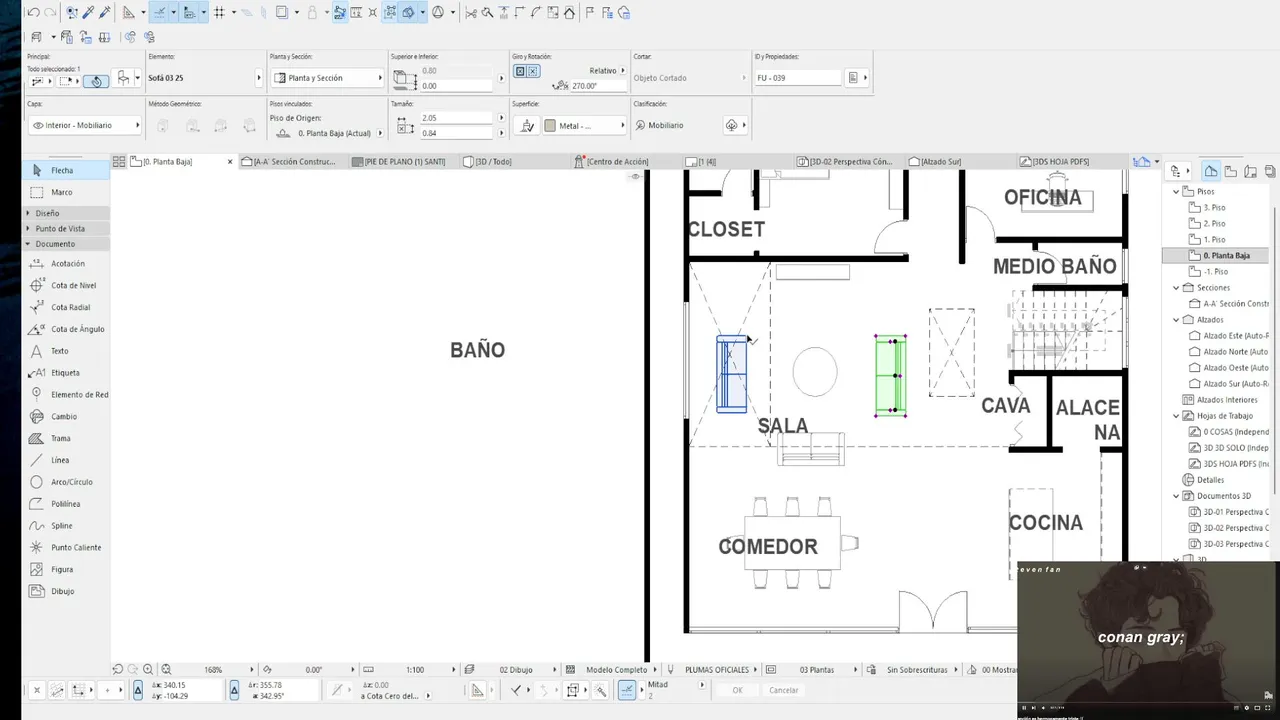Open the Planta y Sección dropdown
The image size is (1280, 720).
click(x=327, y=78)
